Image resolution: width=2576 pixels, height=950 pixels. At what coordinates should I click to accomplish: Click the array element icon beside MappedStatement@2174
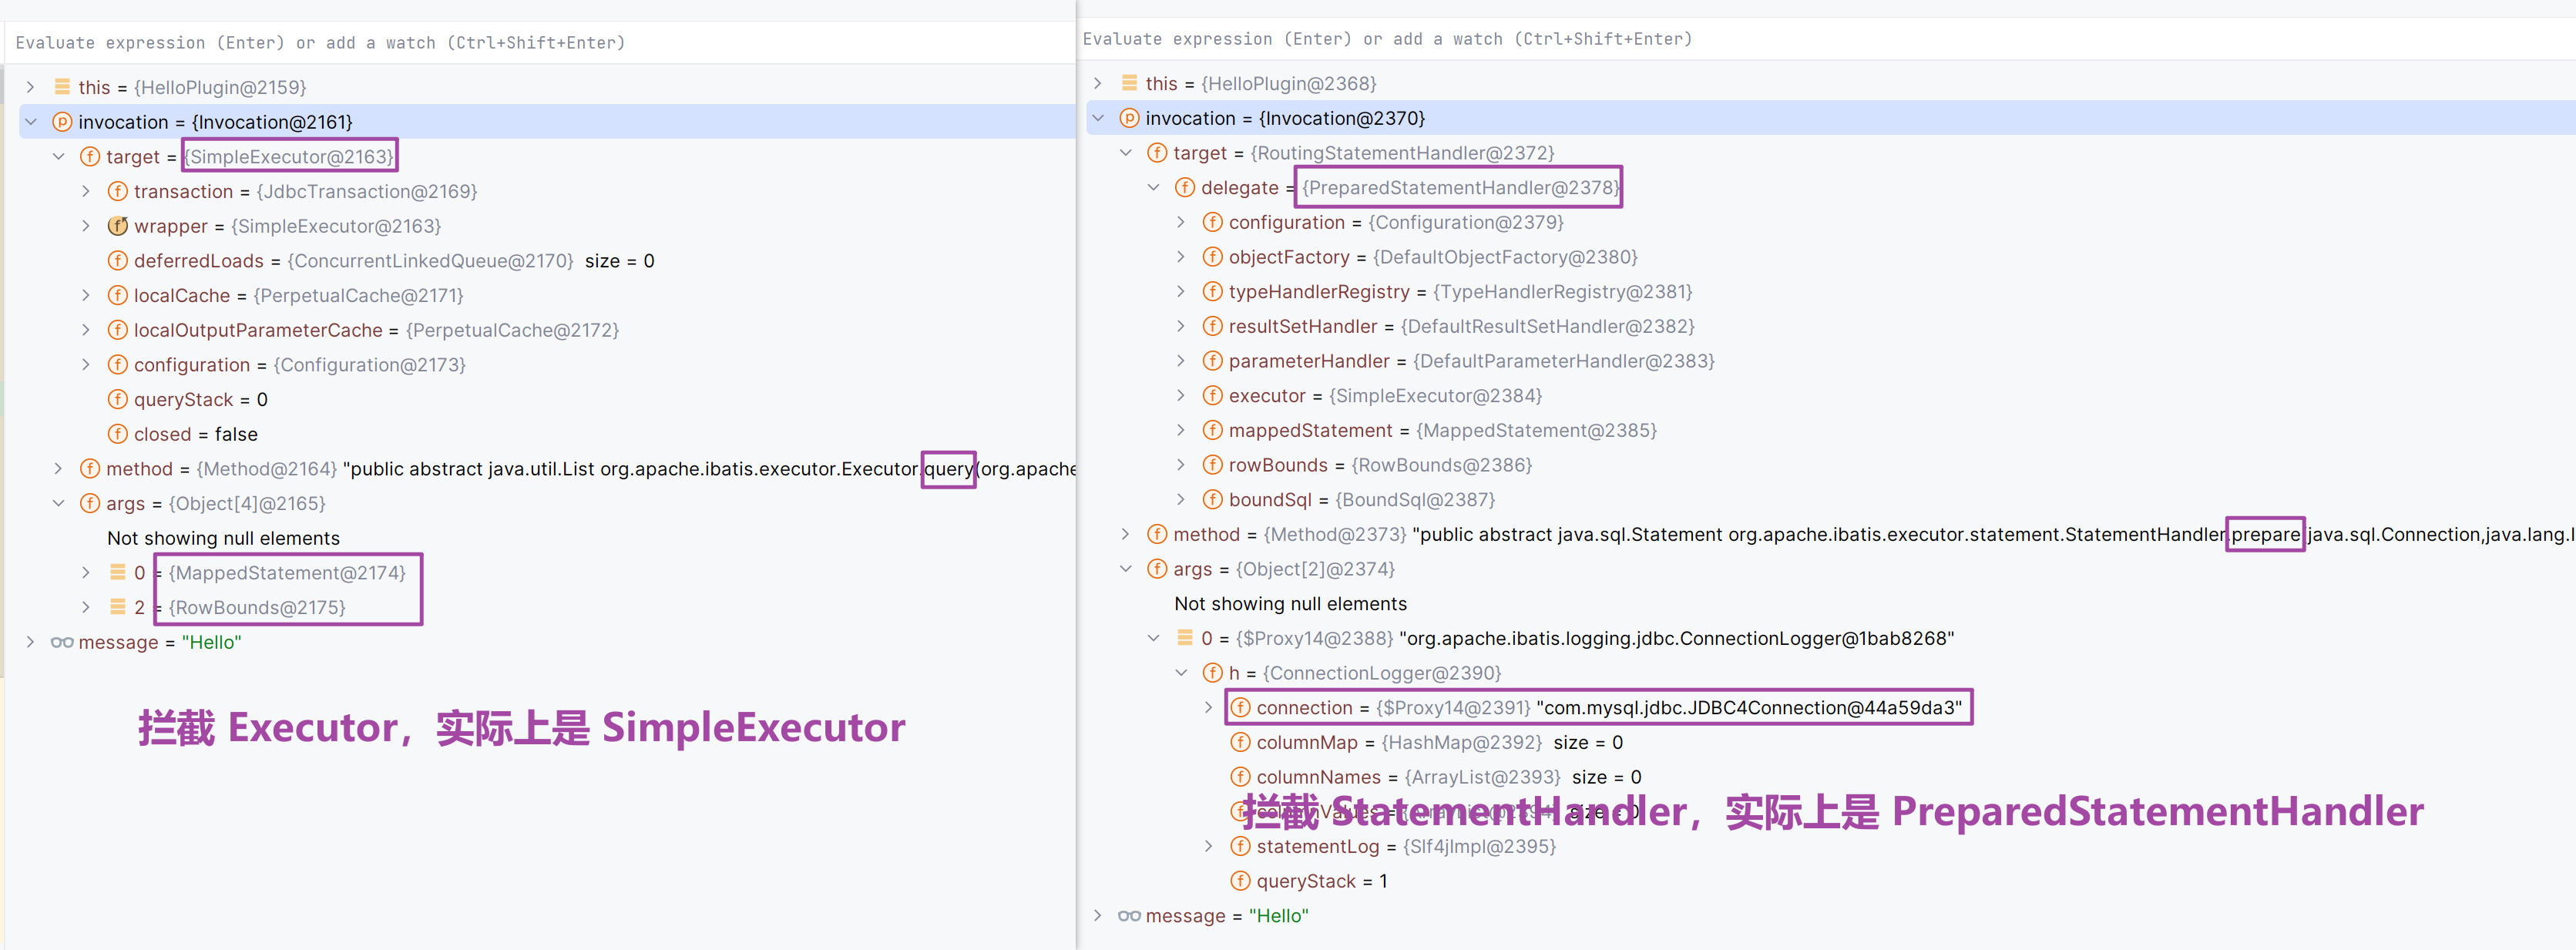click(118, 573)
